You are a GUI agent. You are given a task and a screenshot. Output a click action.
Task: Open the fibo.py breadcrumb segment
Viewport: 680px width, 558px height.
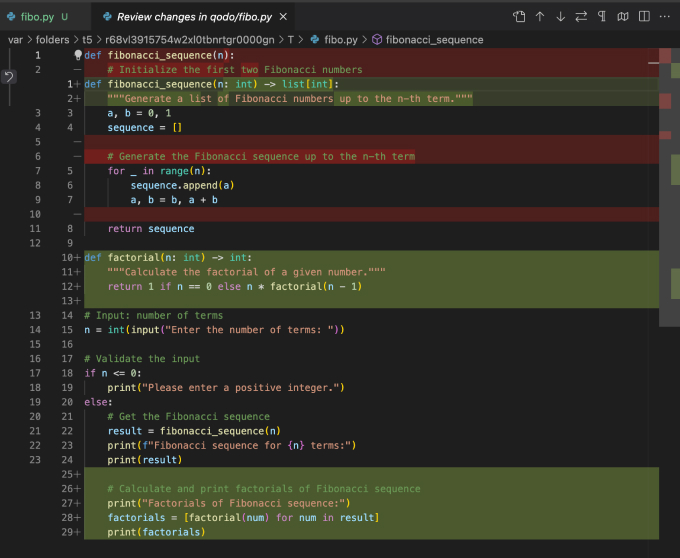[x=341, y=40]
